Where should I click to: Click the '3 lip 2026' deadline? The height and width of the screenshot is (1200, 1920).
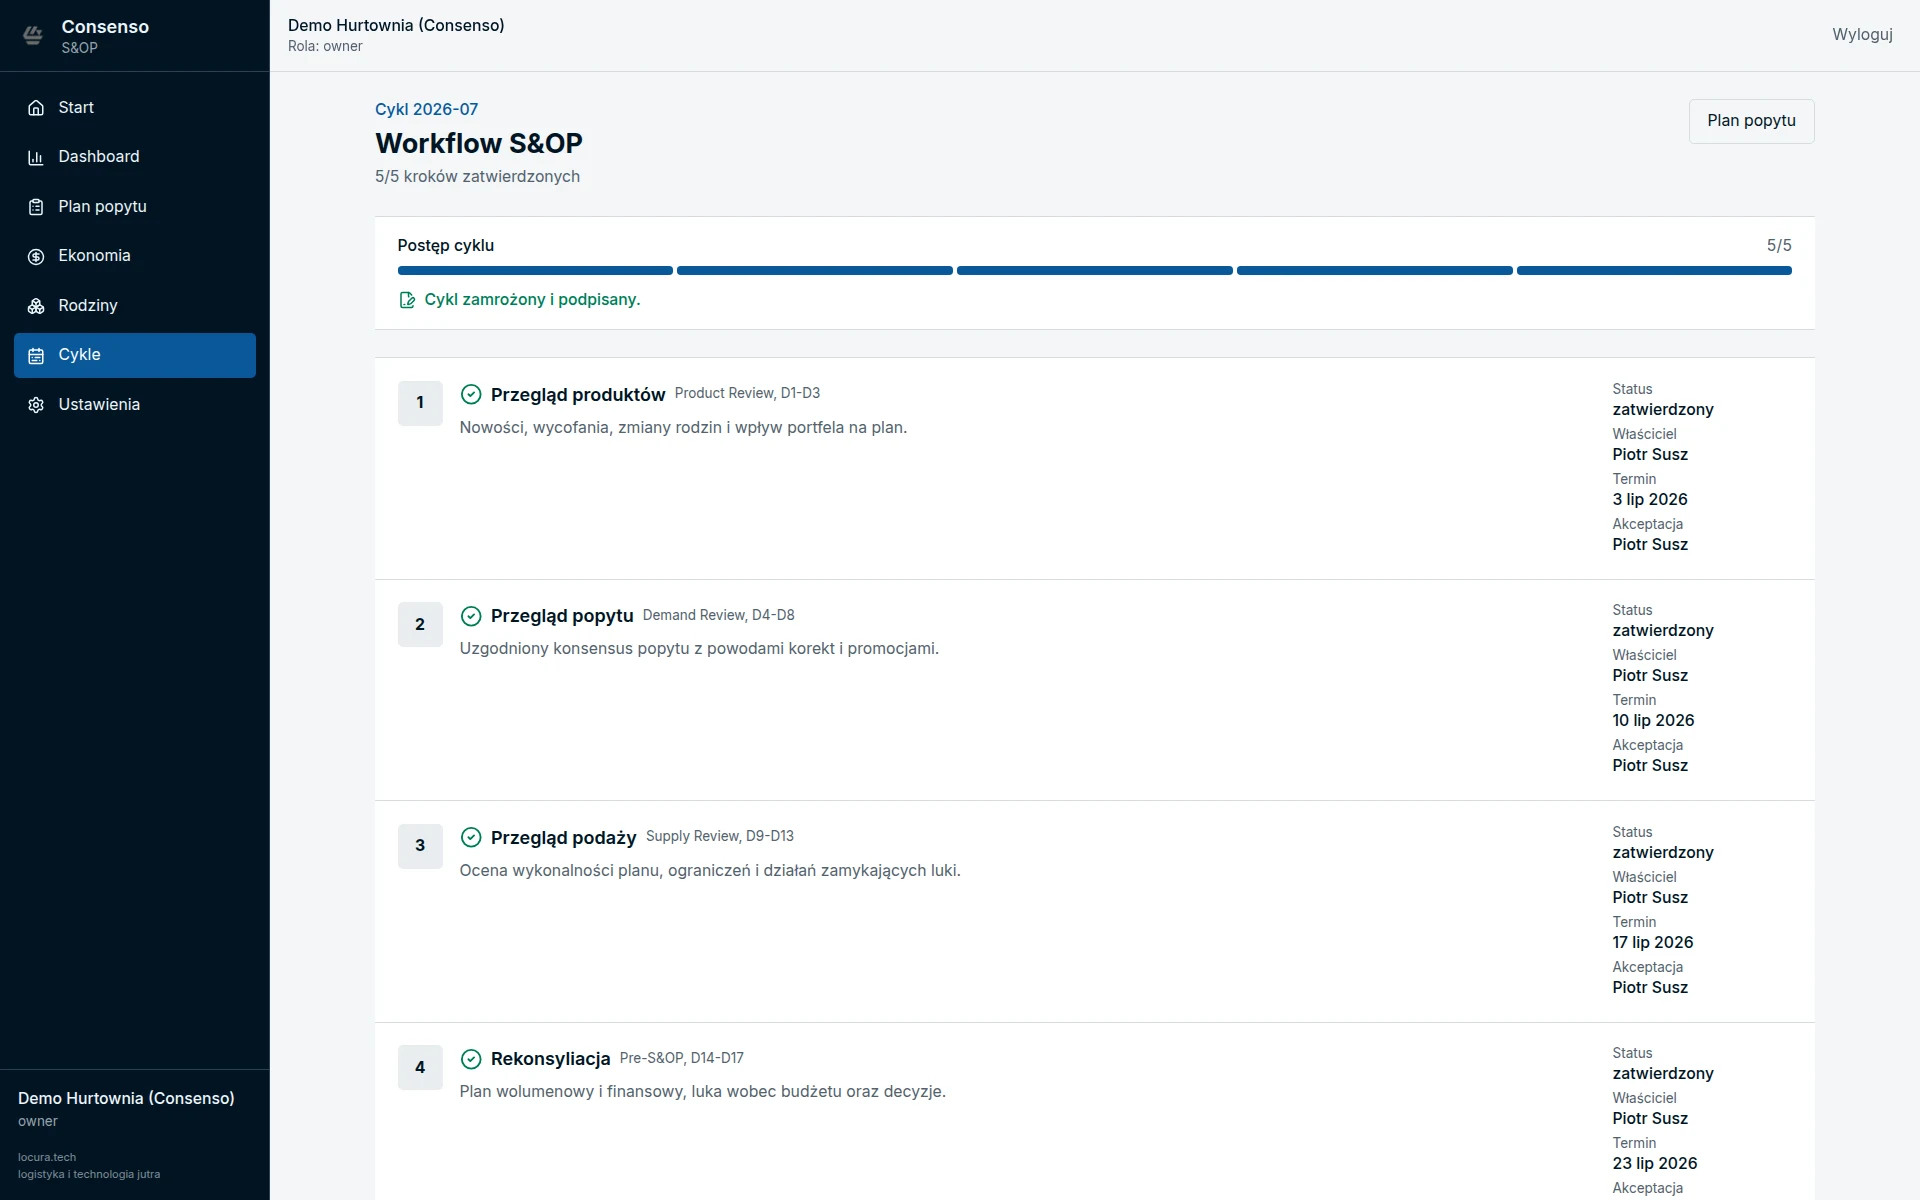1649,499
